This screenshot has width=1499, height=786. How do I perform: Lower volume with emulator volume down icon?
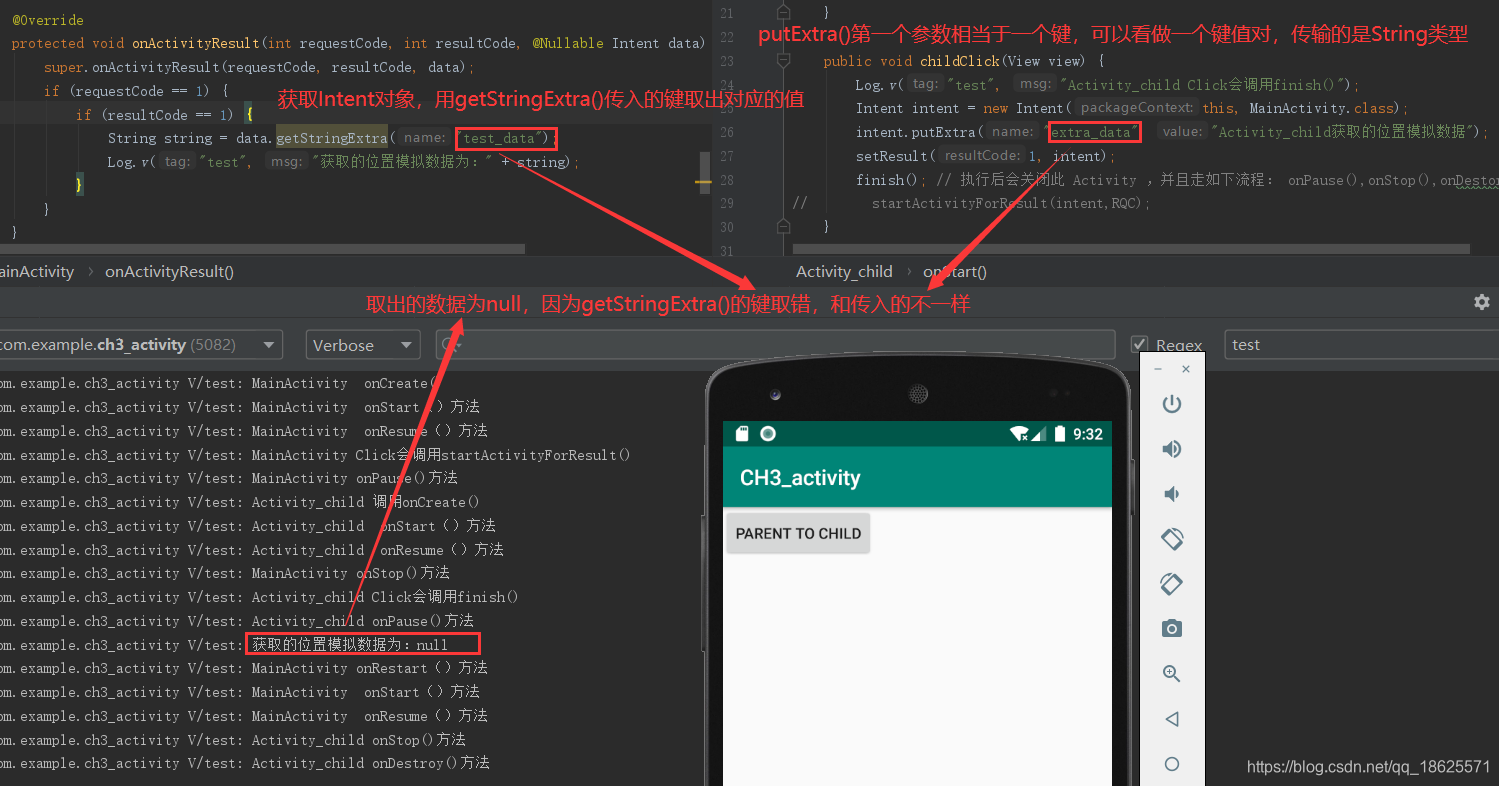point(1172,494)
